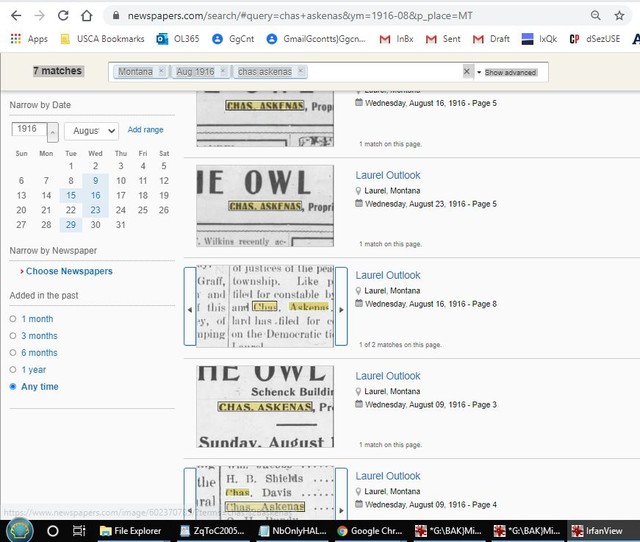Switch to ZqToC2005 taskbar window
The image size is (640, 542).
click(x=213, y=531)
